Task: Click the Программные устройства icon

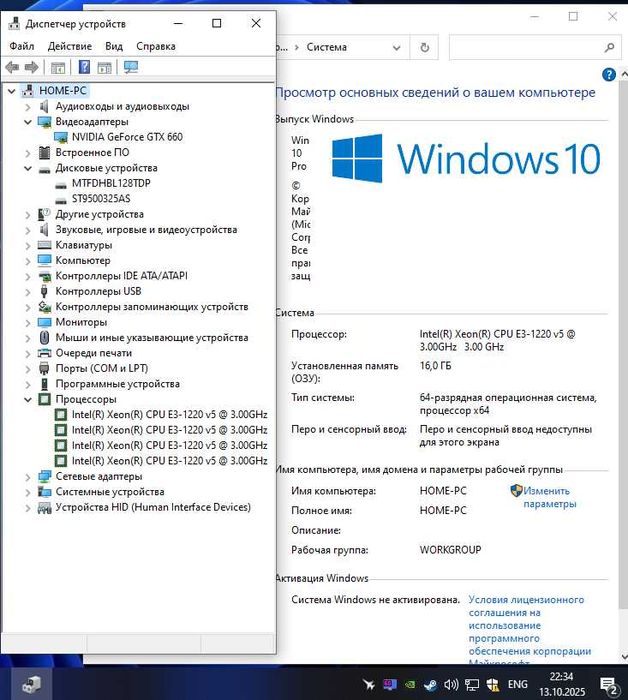Action: (x=44, y=384)
